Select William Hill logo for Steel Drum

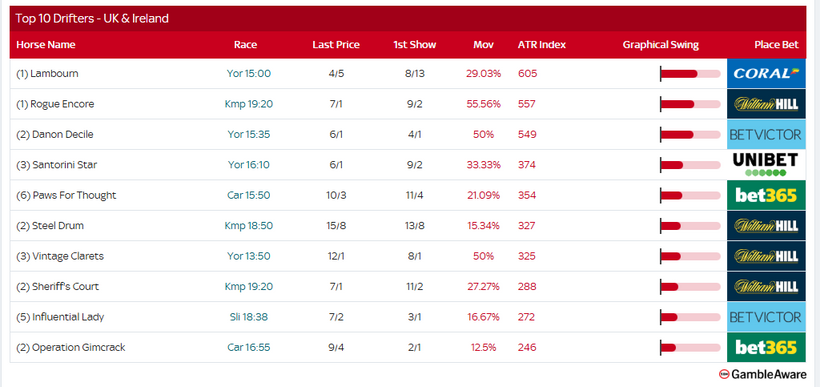[x=766, y=225]
